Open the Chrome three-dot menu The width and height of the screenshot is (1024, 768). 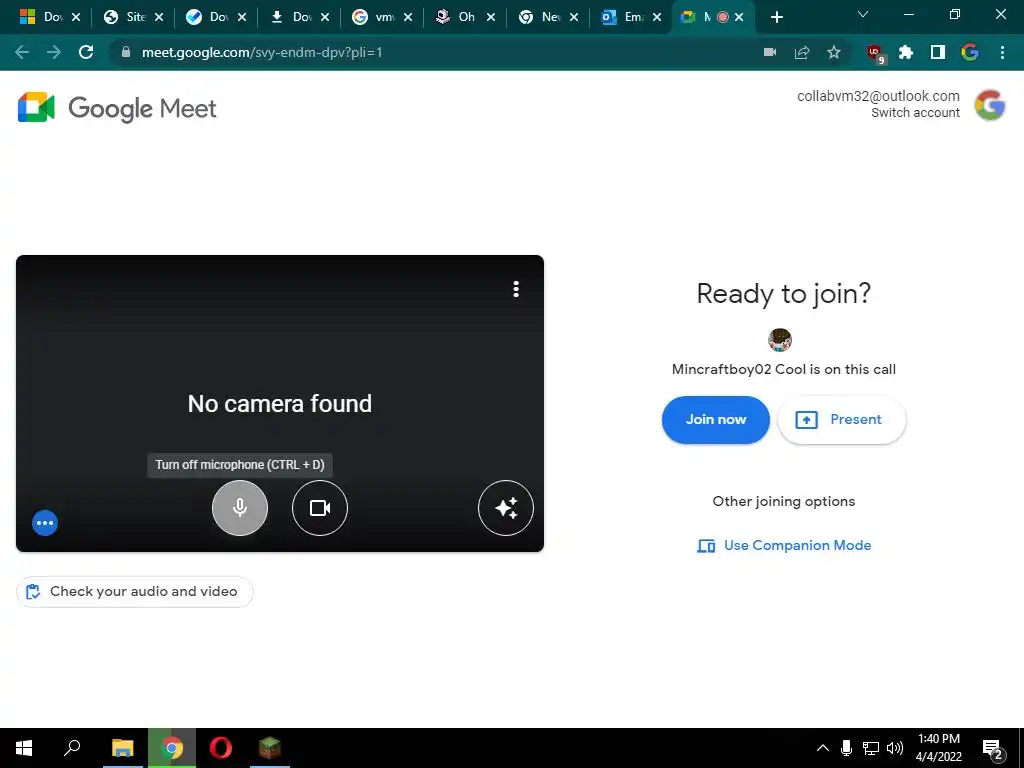point(1002,52)
